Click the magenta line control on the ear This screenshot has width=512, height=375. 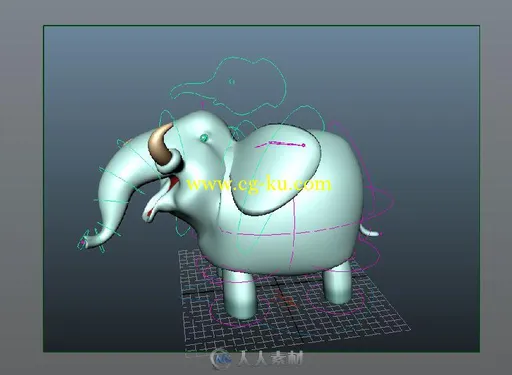tap(280, 144)
